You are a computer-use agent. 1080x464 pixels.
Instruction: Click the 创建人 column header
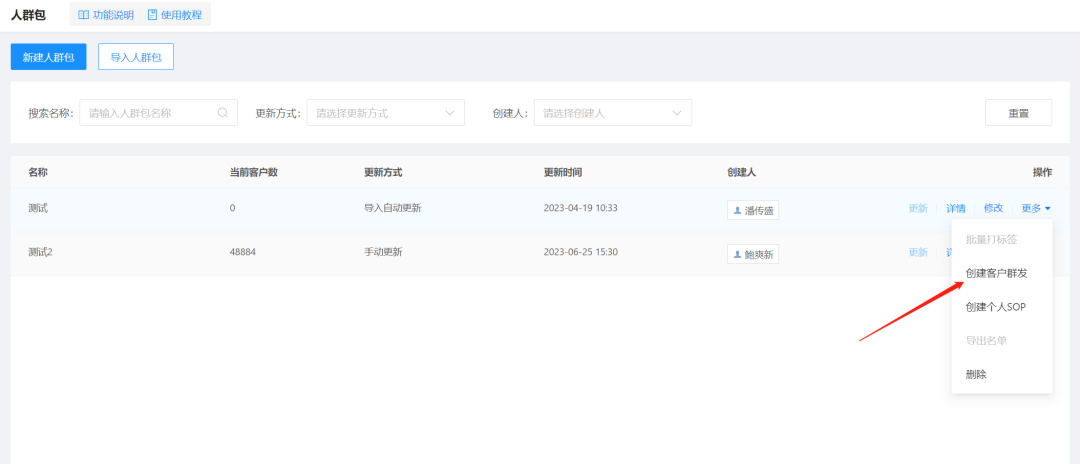point(742,172)
